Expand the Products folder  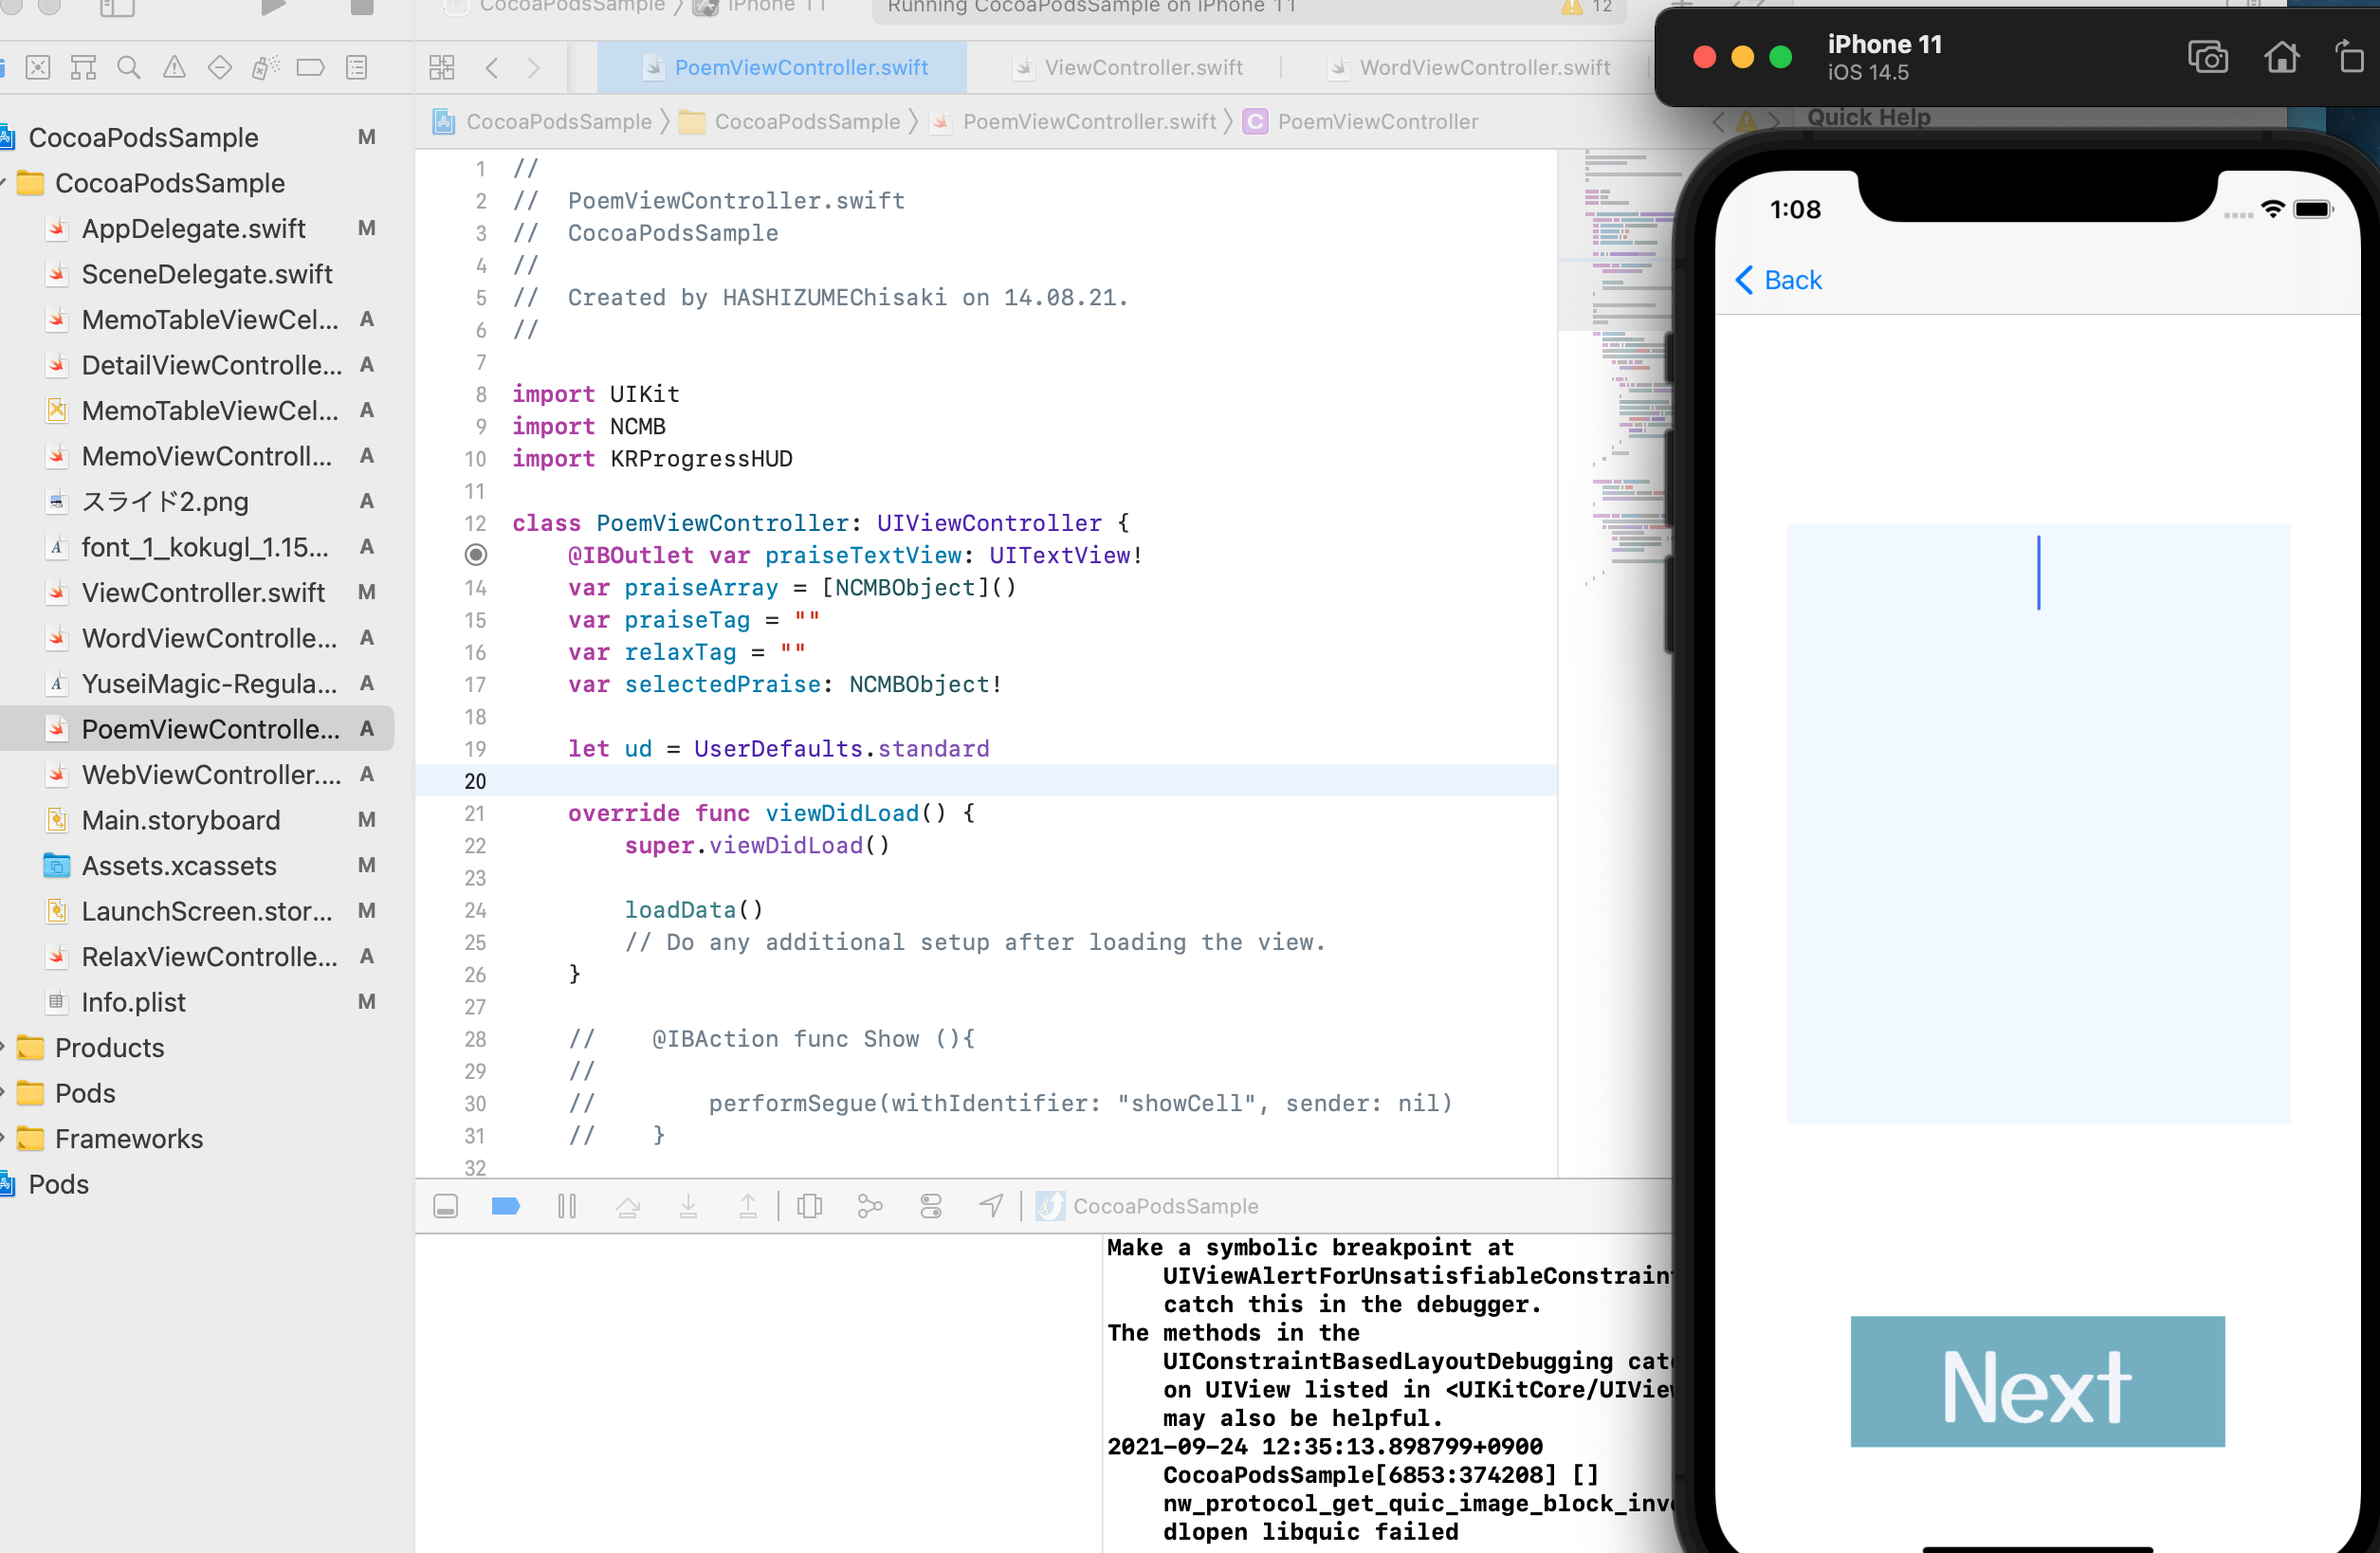[x=3, y=1047]
